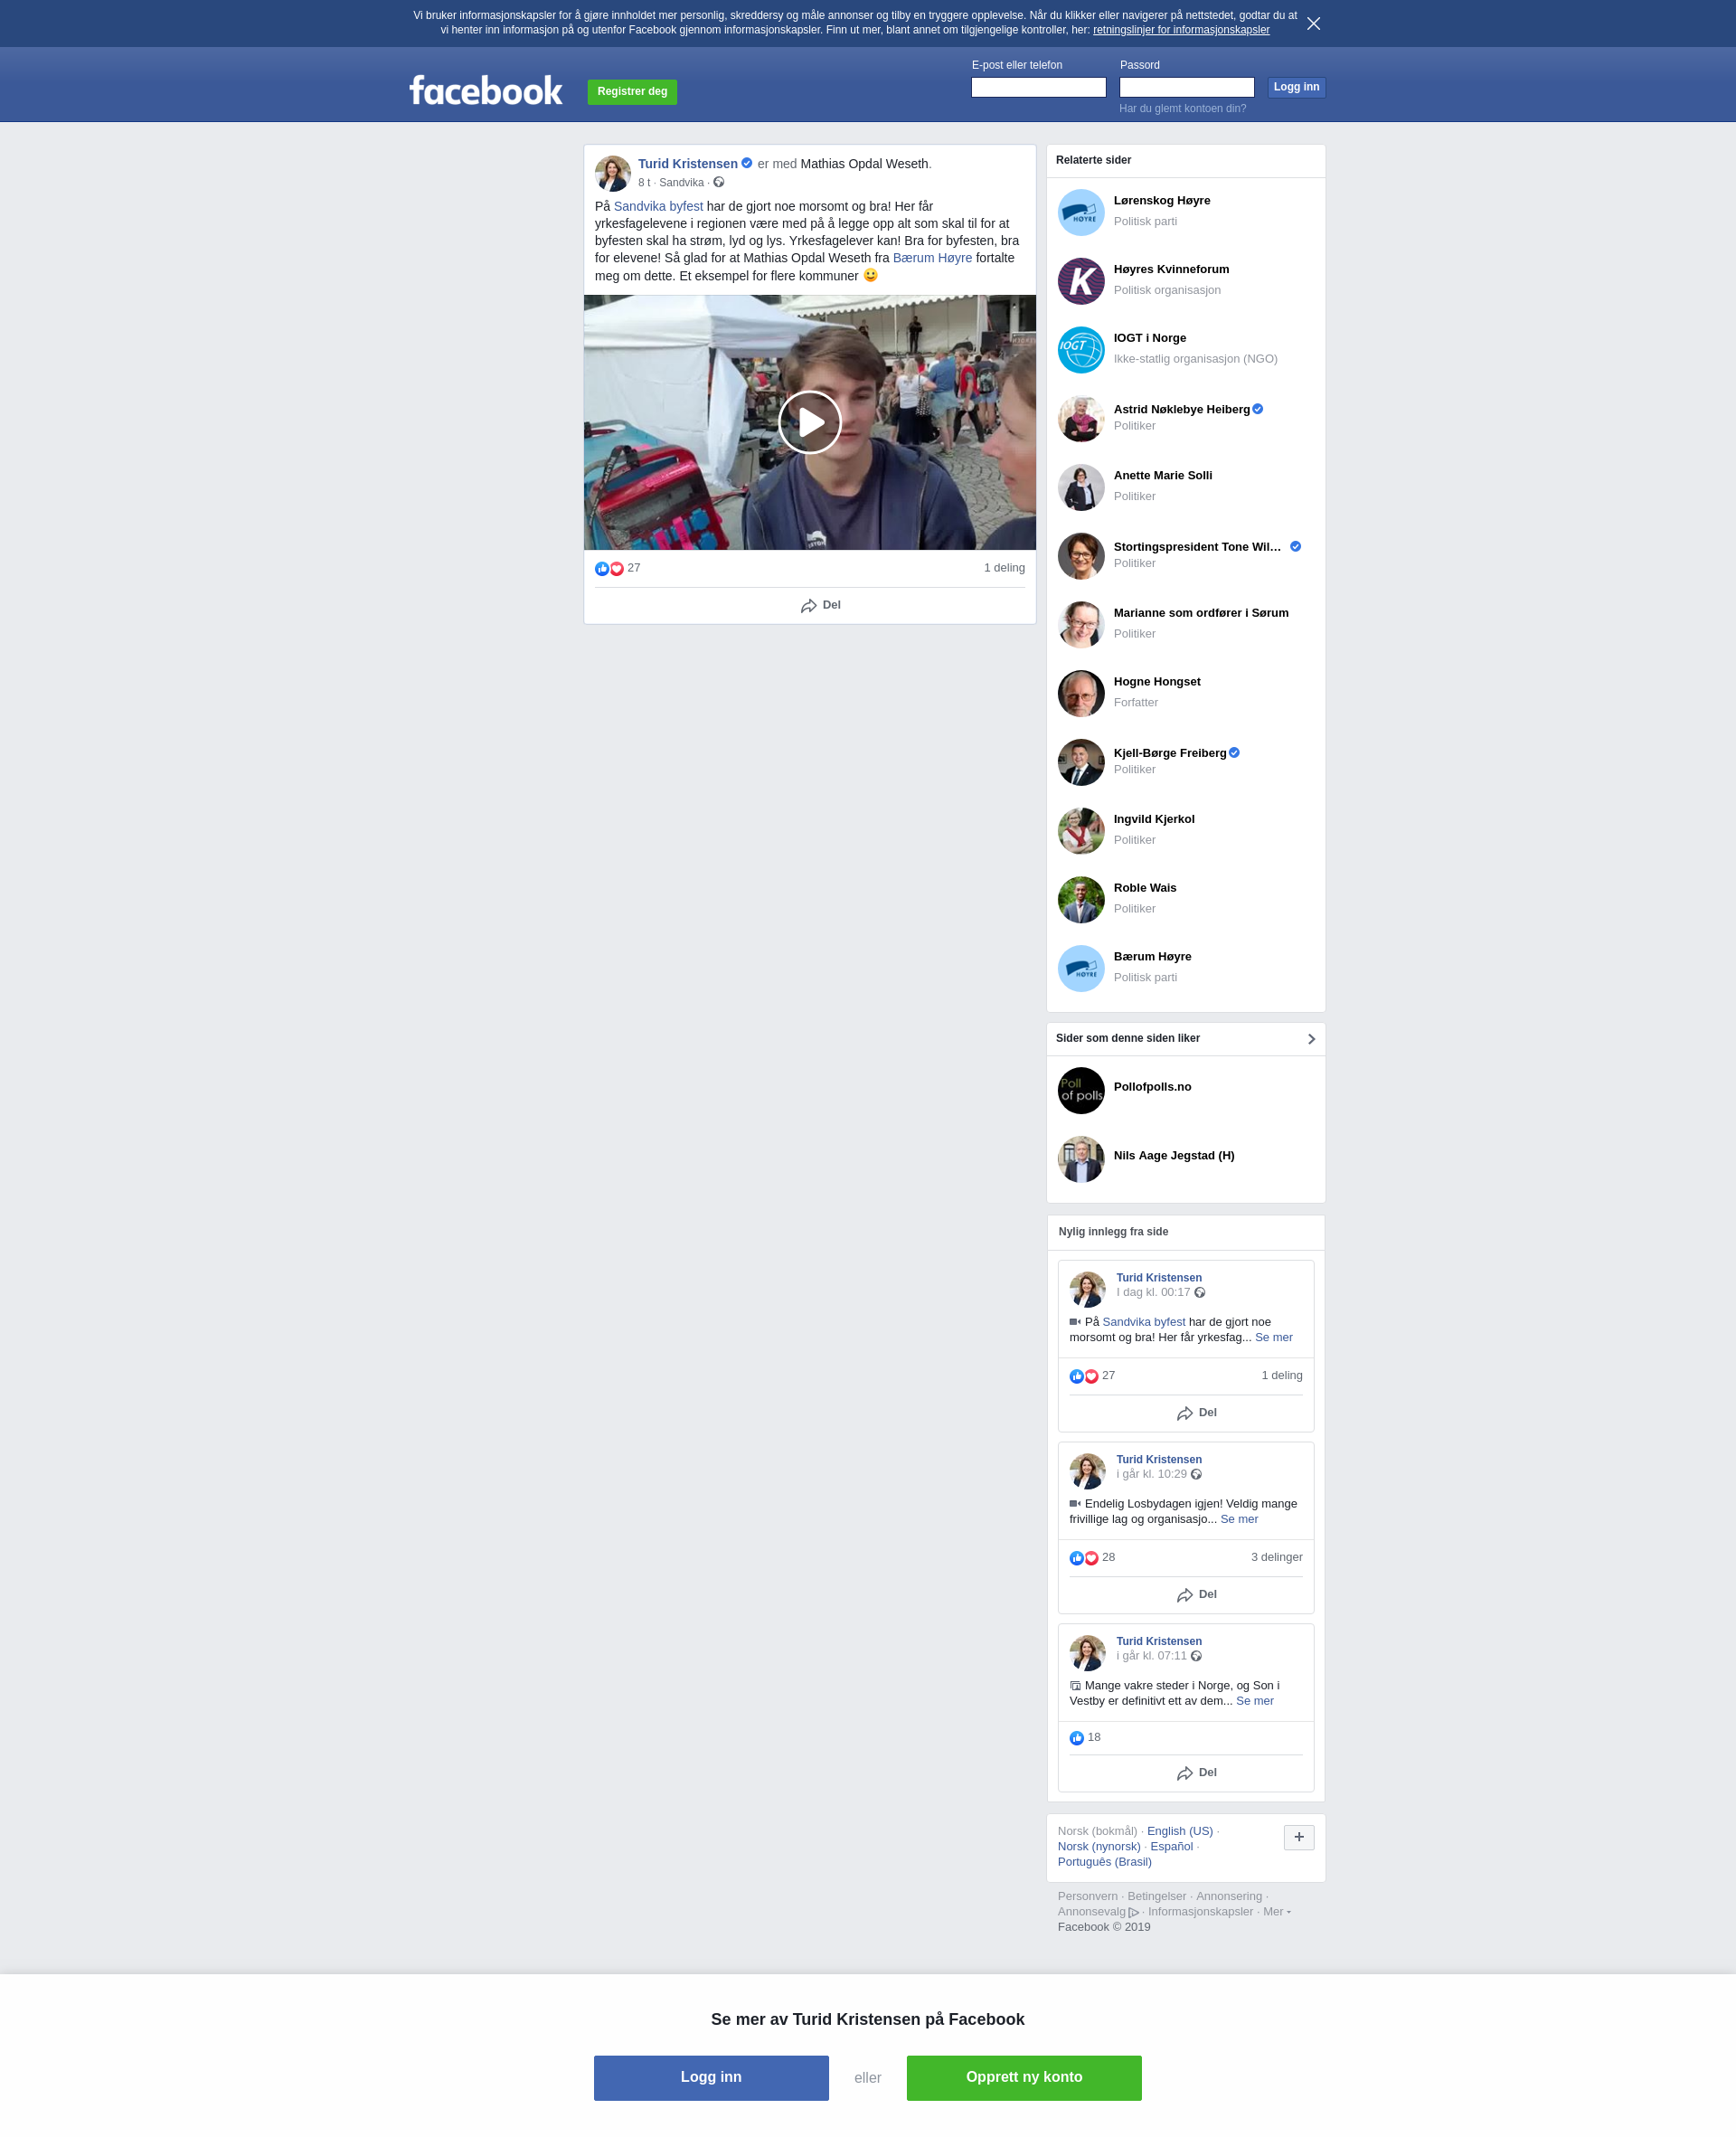Open Bærum Høyre page logo in related pages

point(1081,968)
